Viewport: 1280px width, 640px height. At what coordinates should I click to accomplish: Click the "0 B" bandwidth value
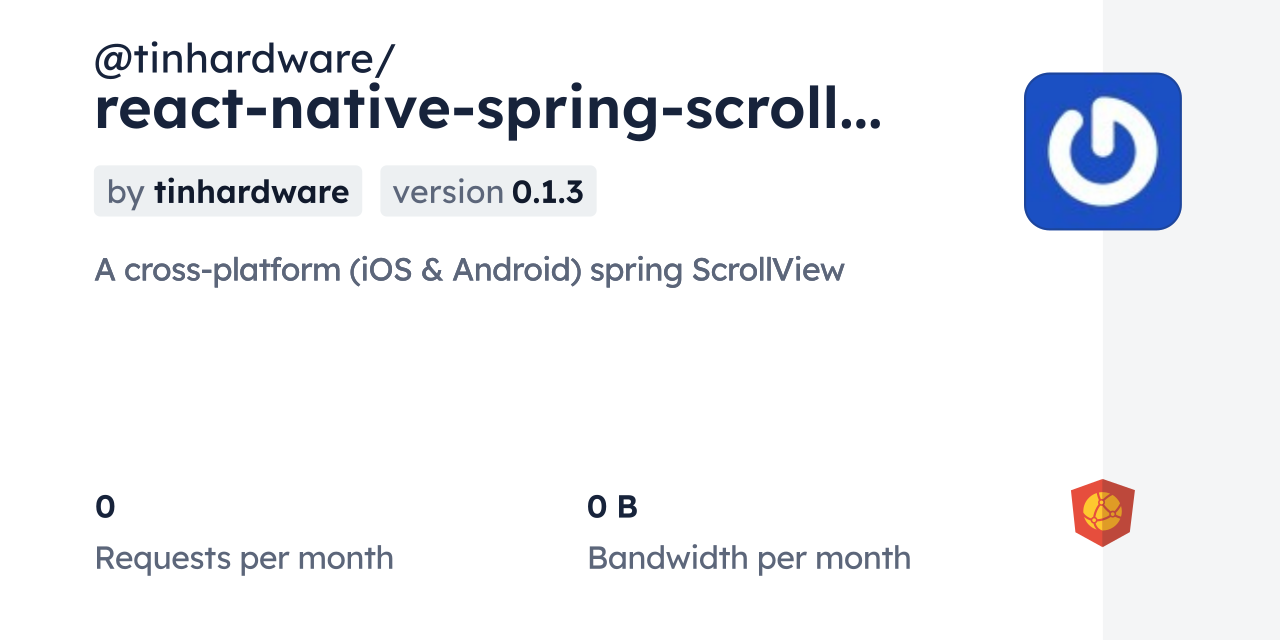[612, 507]
